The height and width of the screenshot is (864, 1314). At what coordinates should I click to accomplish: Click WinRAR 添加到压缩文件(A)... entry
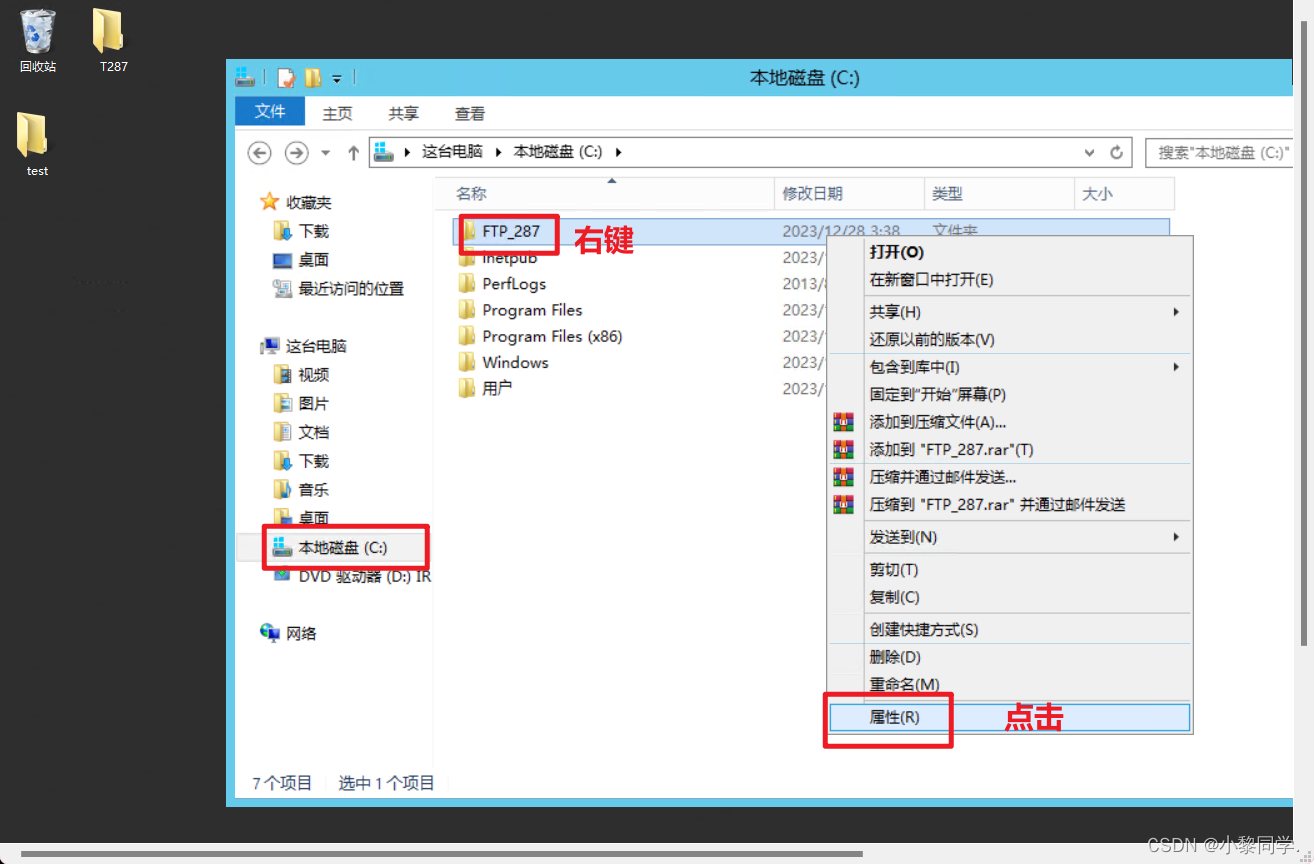[x=1010, y=422]
